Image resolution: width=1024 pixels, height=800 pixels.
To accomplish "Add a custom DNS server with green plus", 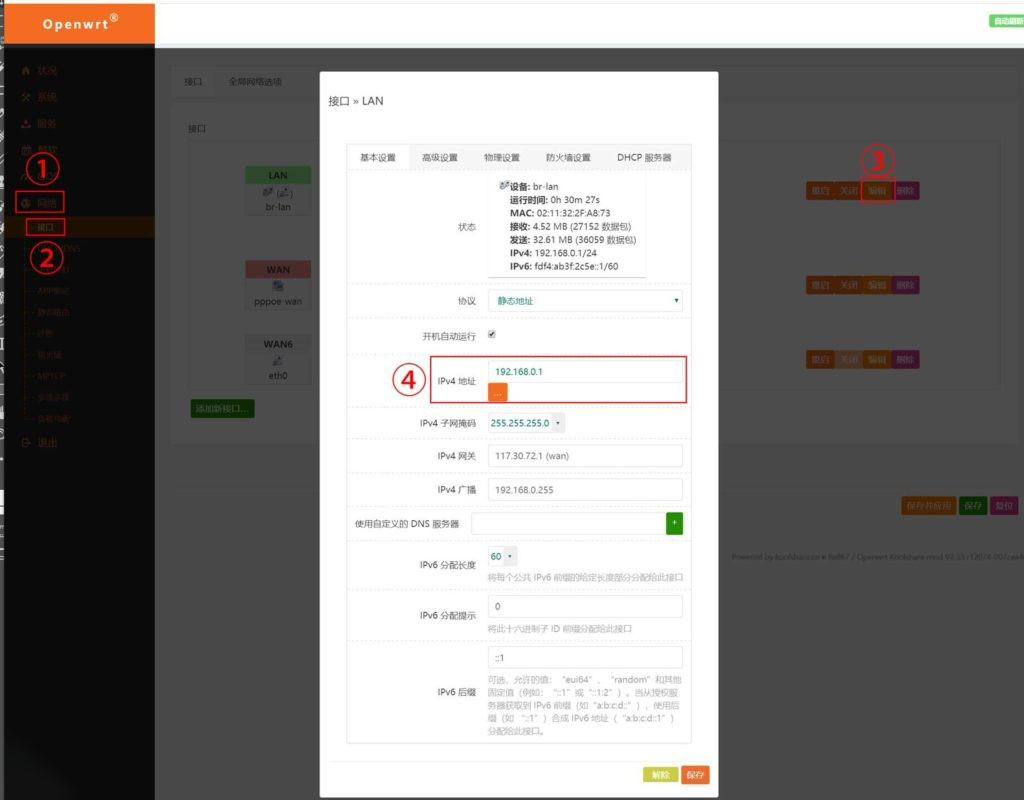I will tap(675, 523).
